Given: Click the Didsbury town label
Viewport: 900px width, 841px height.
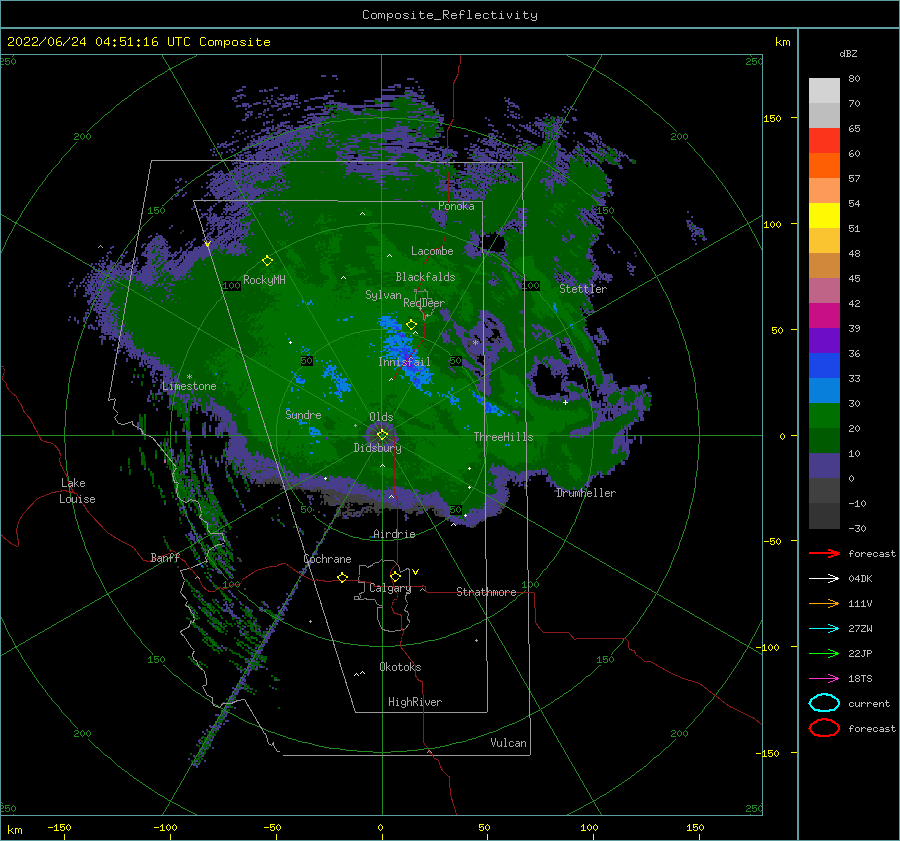Looking at the screenshot, I should 377,448.
